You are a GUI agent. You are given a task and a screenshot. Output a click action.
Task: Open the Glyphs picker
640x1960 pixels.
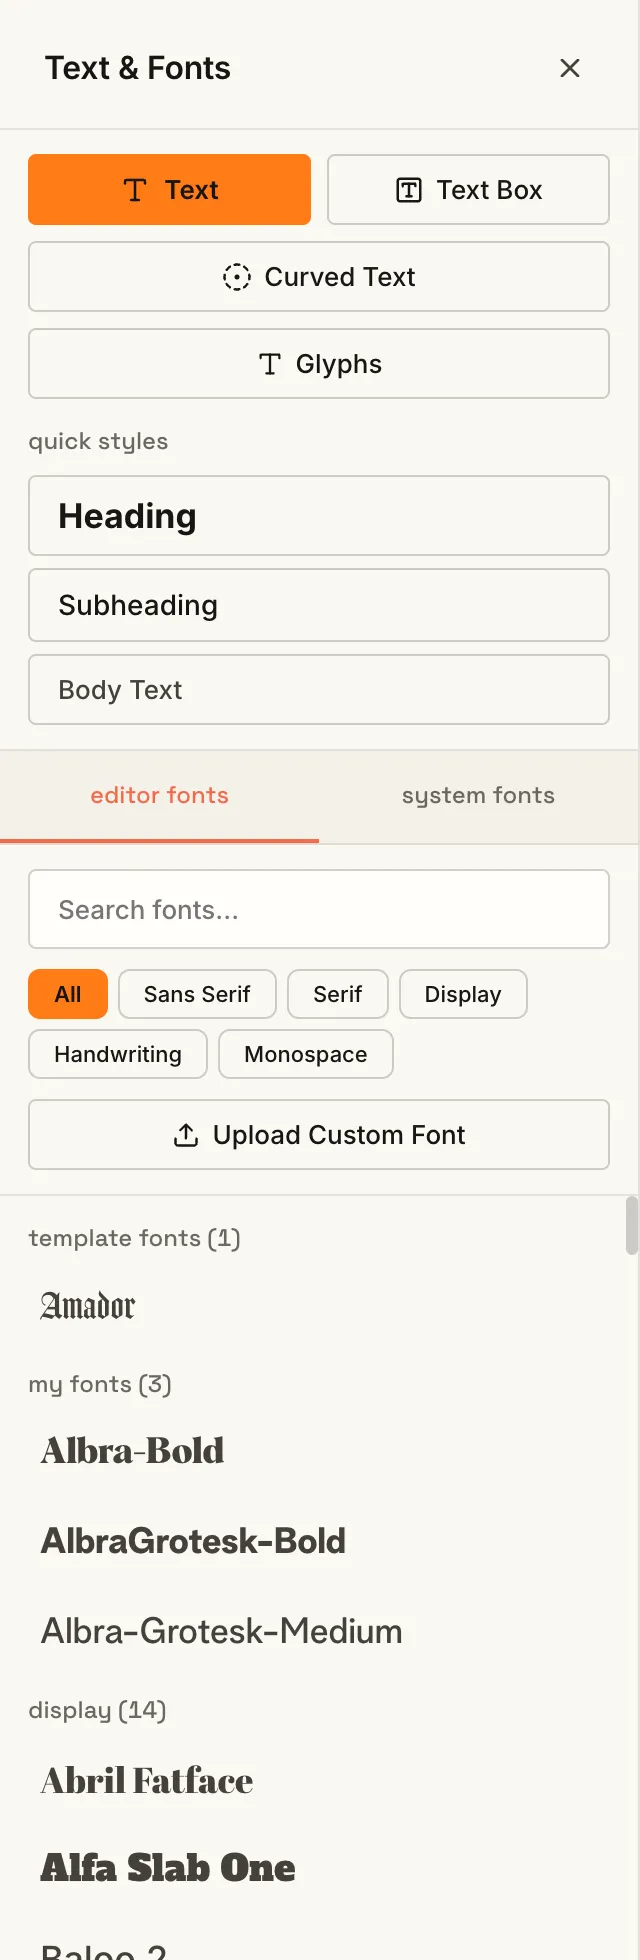tap(319, 364)
